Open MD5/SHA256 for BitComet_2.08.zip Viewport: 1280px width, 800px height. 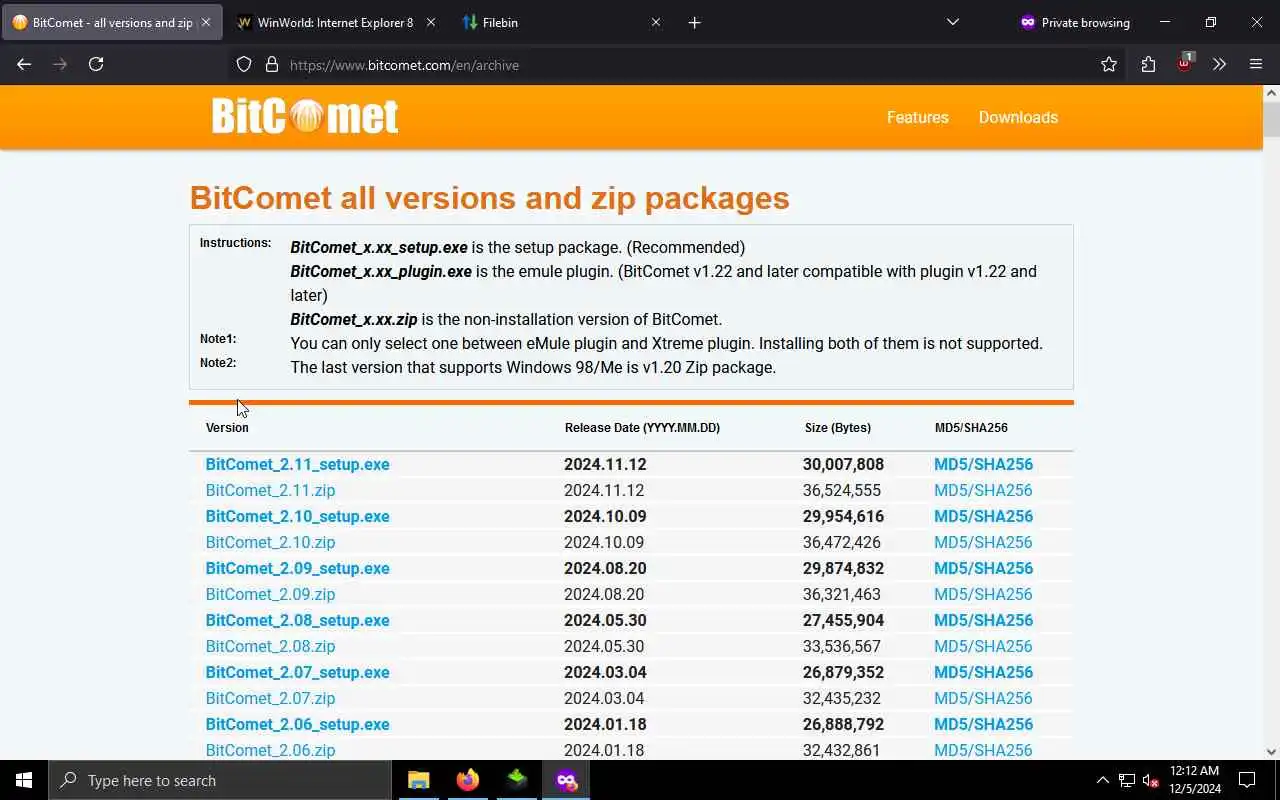click(983, 646)
